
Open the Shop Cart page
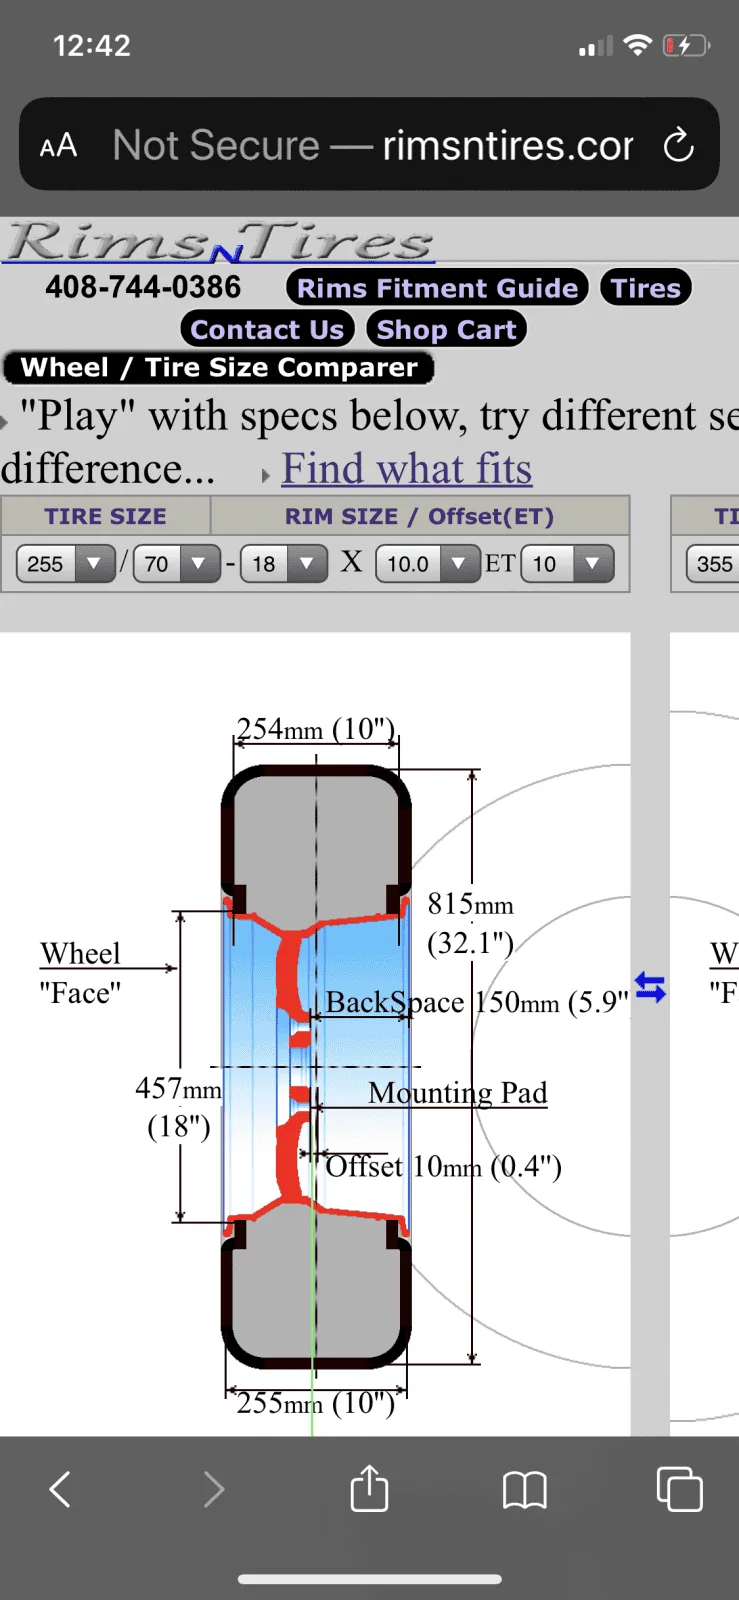pos(446,329)
